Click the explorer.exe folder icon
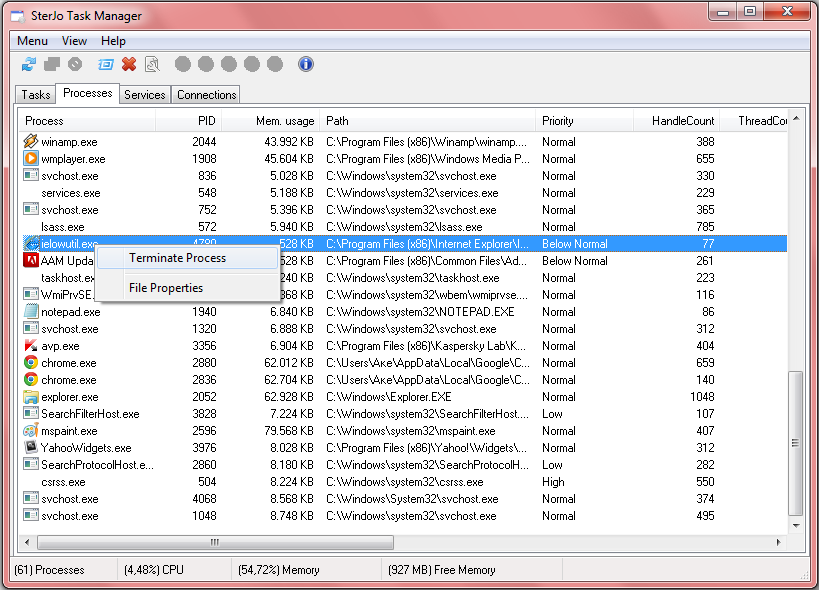 pos(31,396)
